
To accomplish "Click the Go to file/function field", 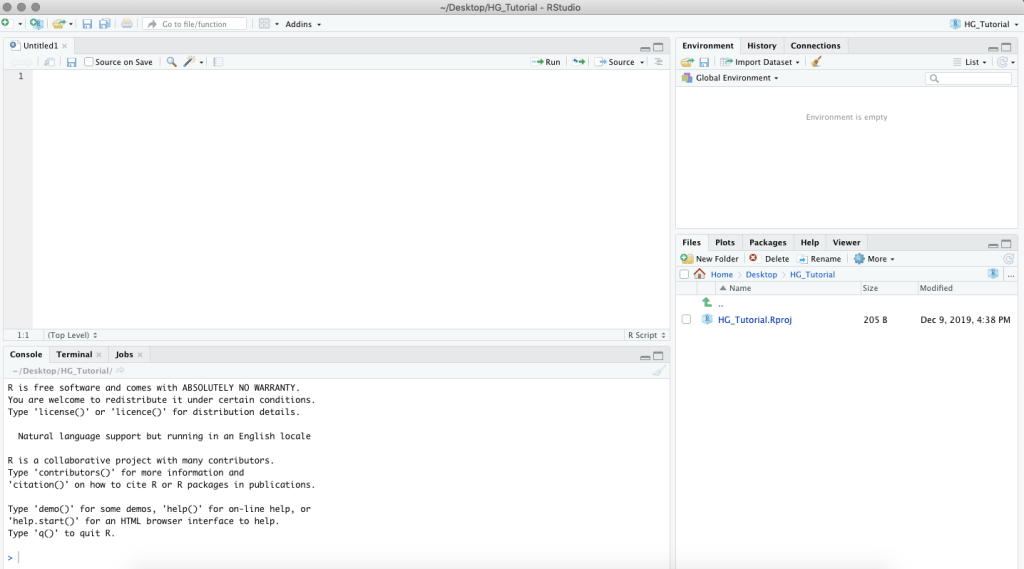I will pos(195,24).
